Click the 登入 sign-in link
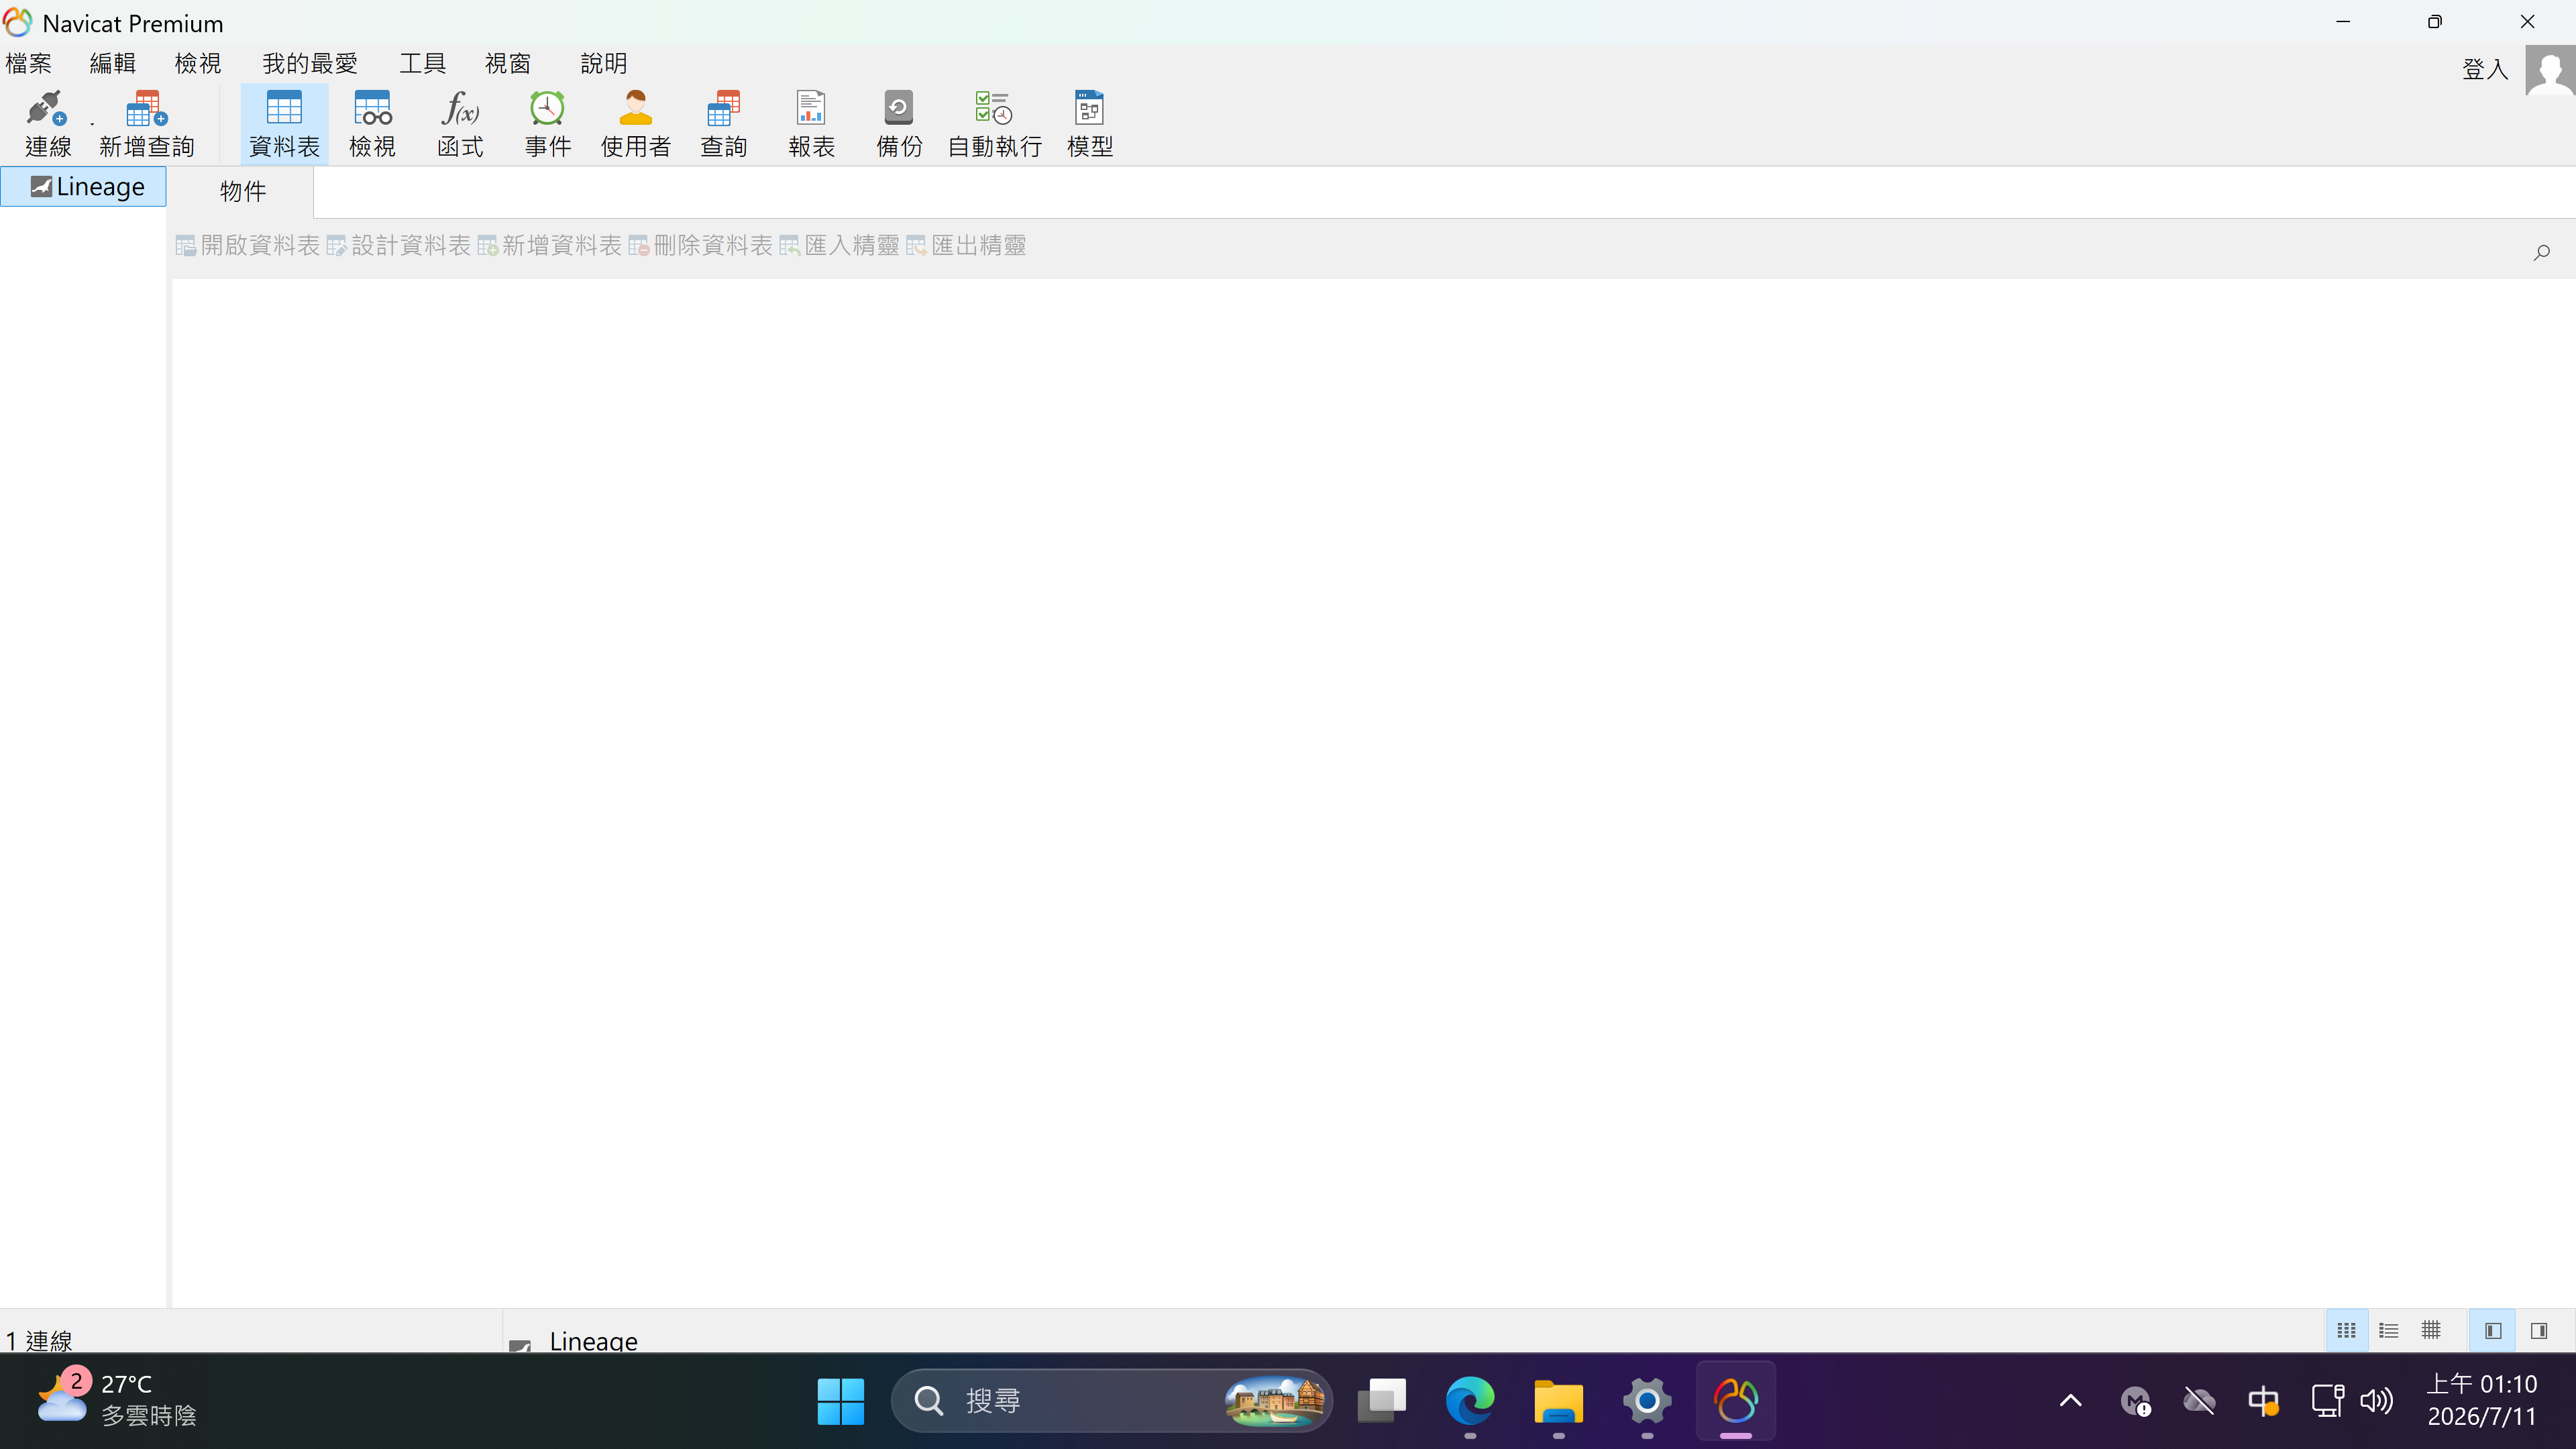2576x1449 pixels. pyautogui.click(x=2484, y=69)
